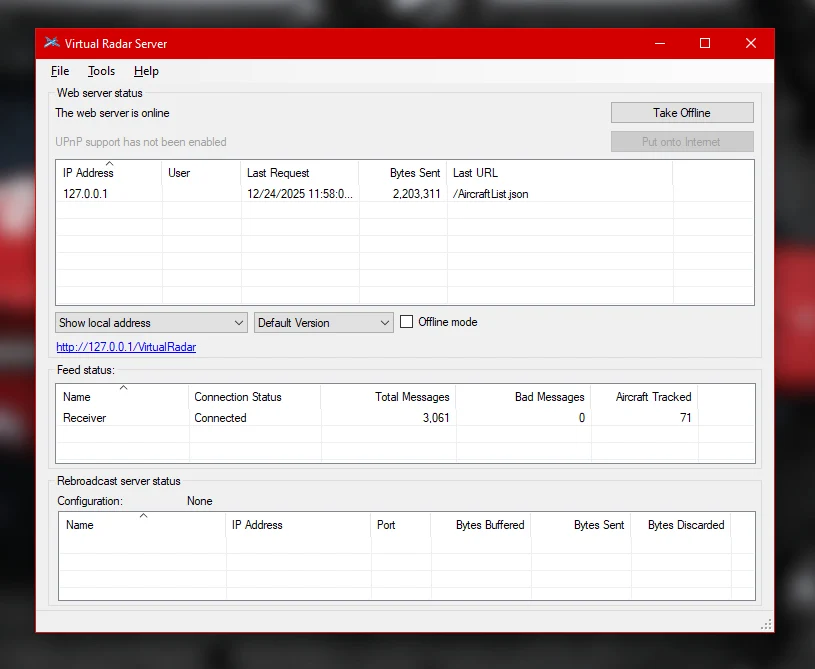Screen dimensions: 815x669
Task: Open the File menu
Action: tap(60, 71)
